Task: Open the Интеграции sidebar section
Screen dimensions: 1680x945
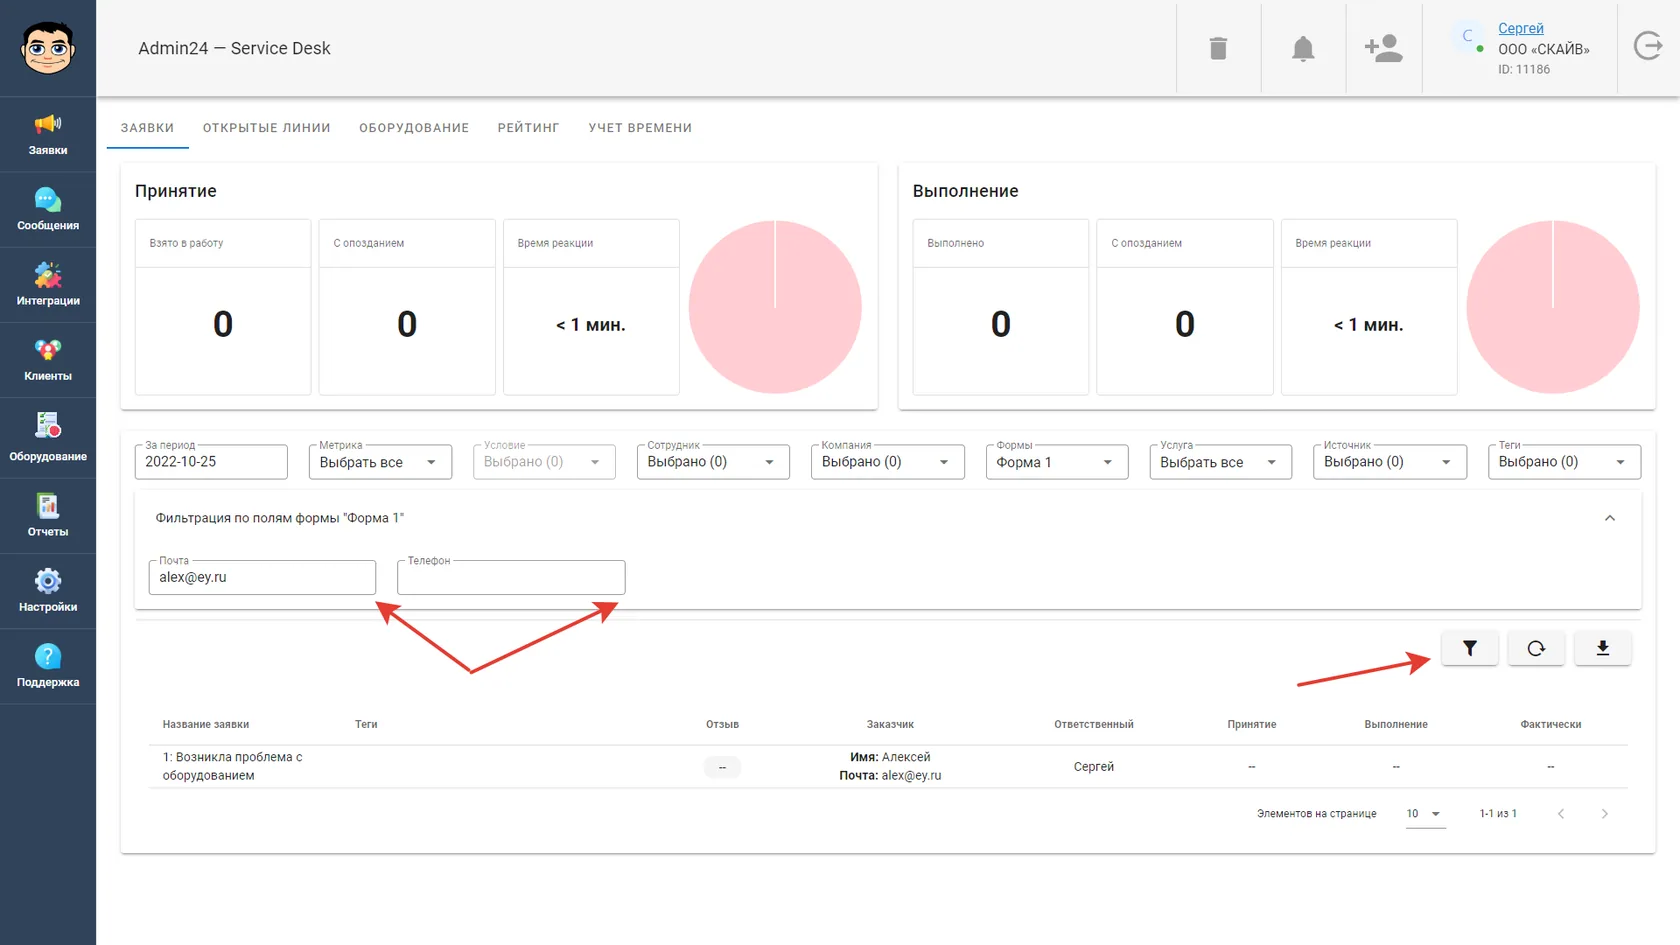Action: point(48,285)
